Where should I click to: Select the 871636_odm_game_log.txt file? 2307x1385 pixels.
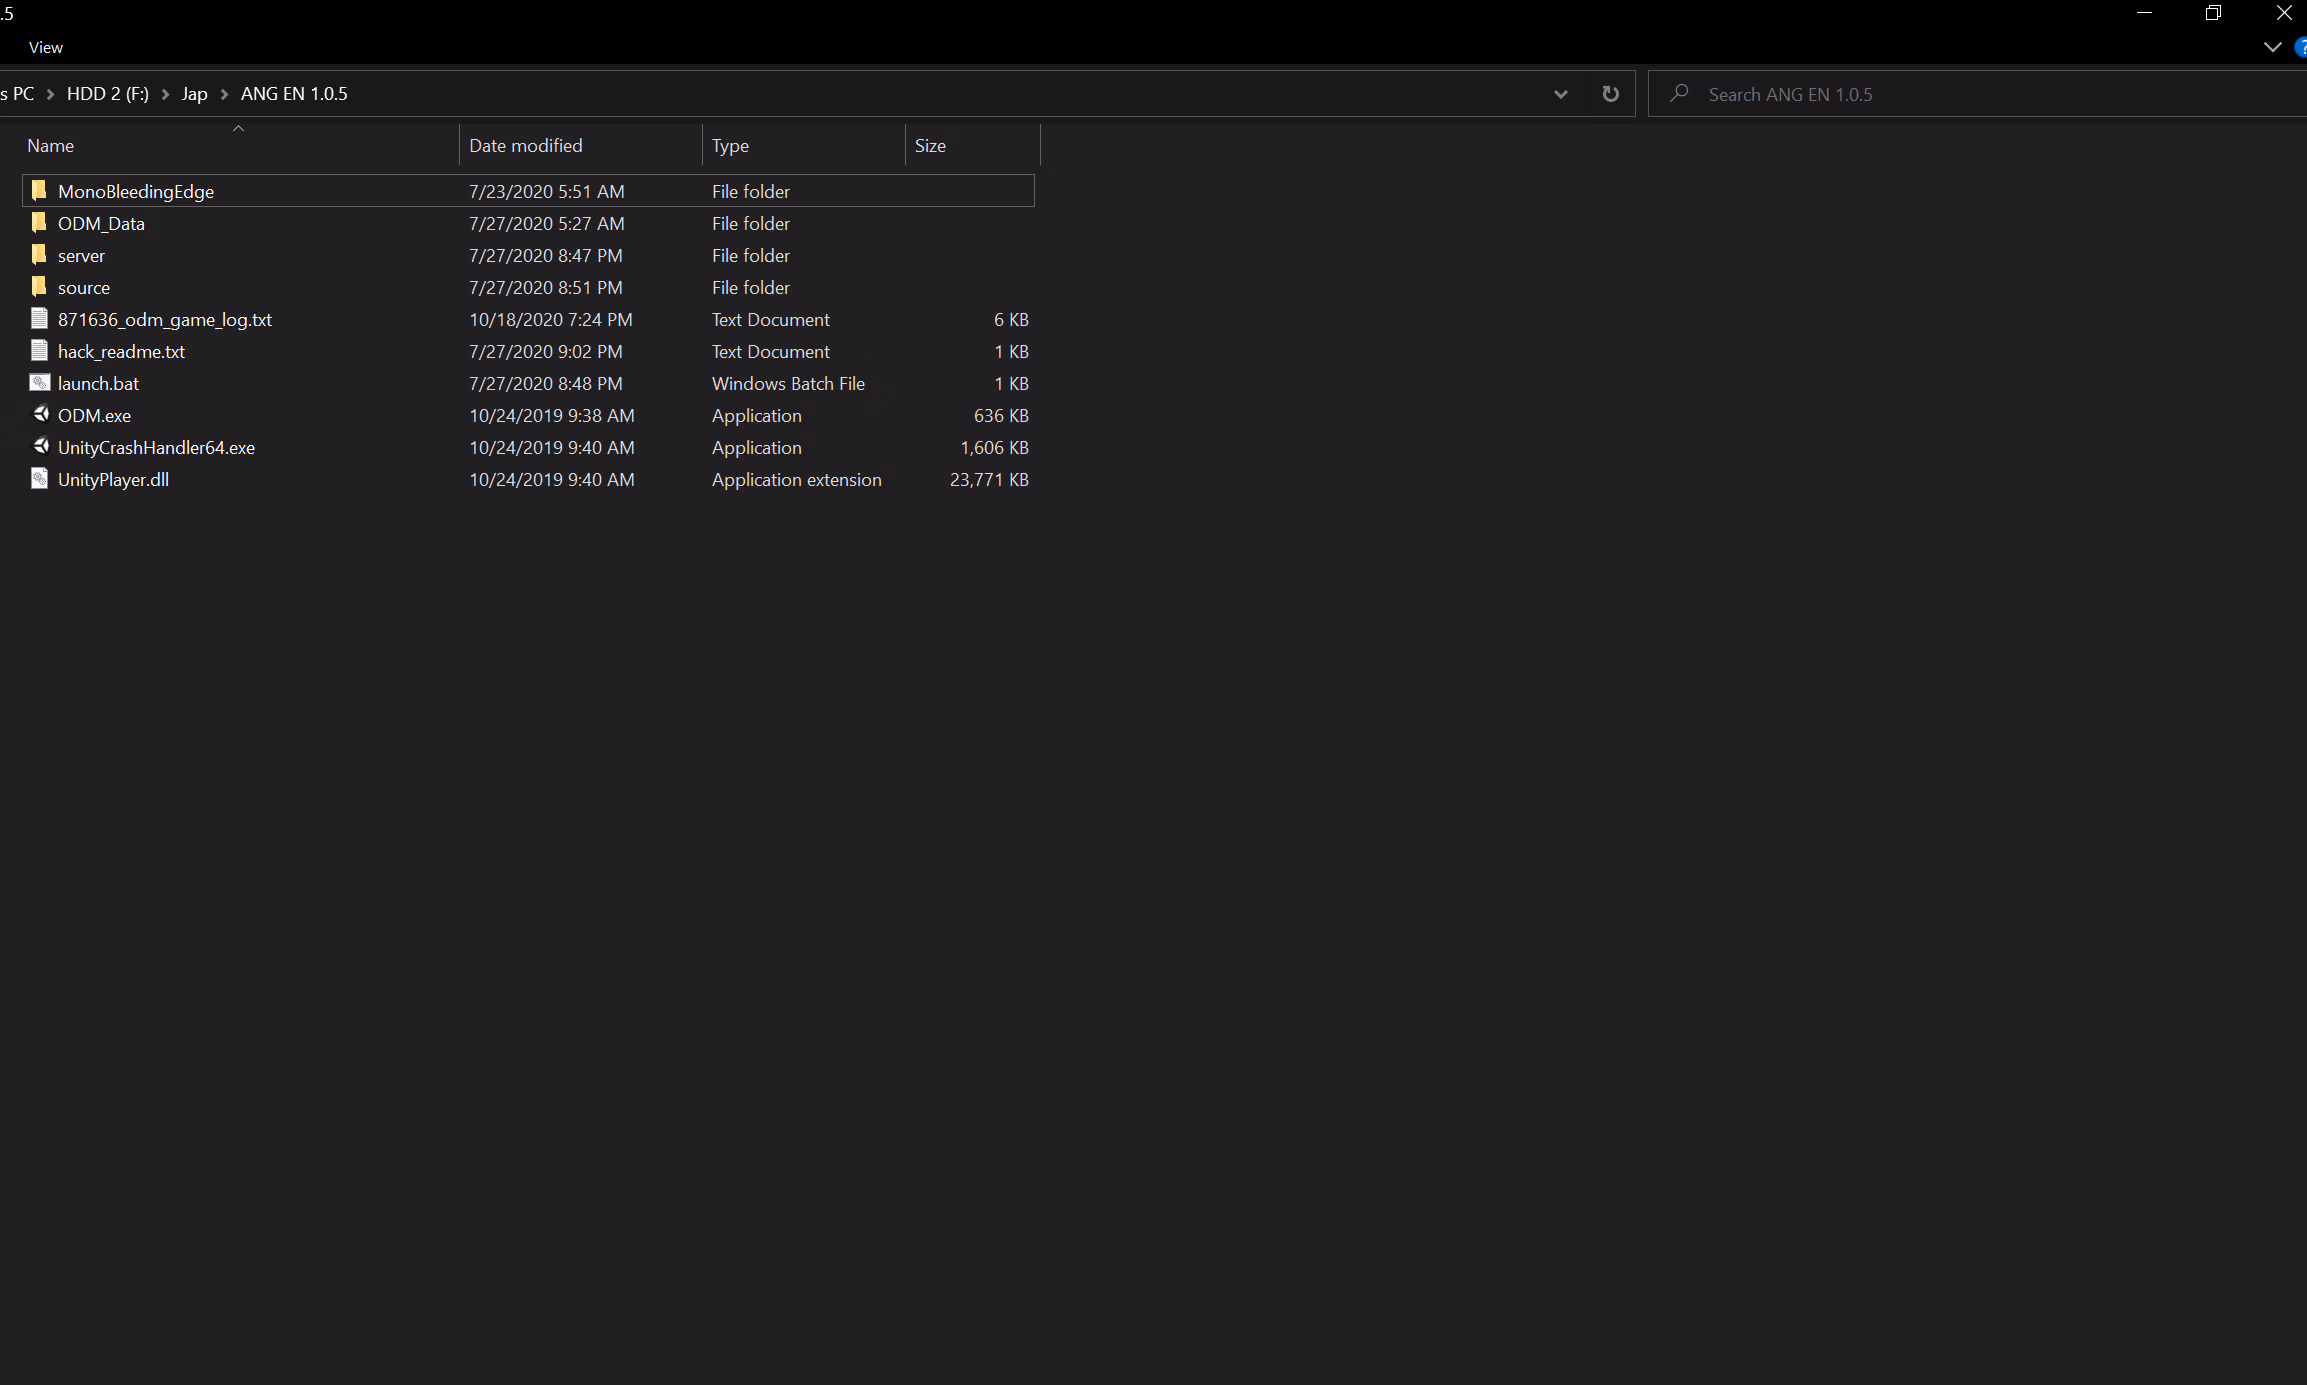pos(165,320)
